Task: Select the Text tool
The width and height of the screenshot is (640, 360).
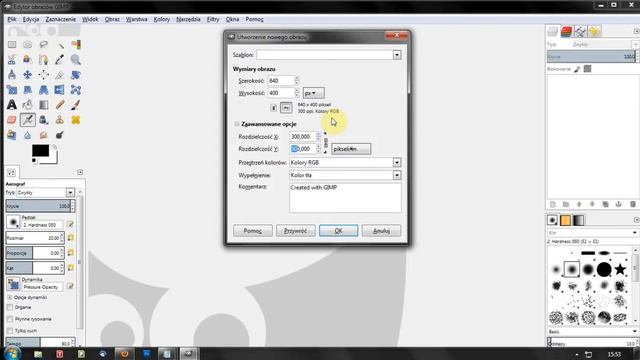Action: click(x=12, y=105)
